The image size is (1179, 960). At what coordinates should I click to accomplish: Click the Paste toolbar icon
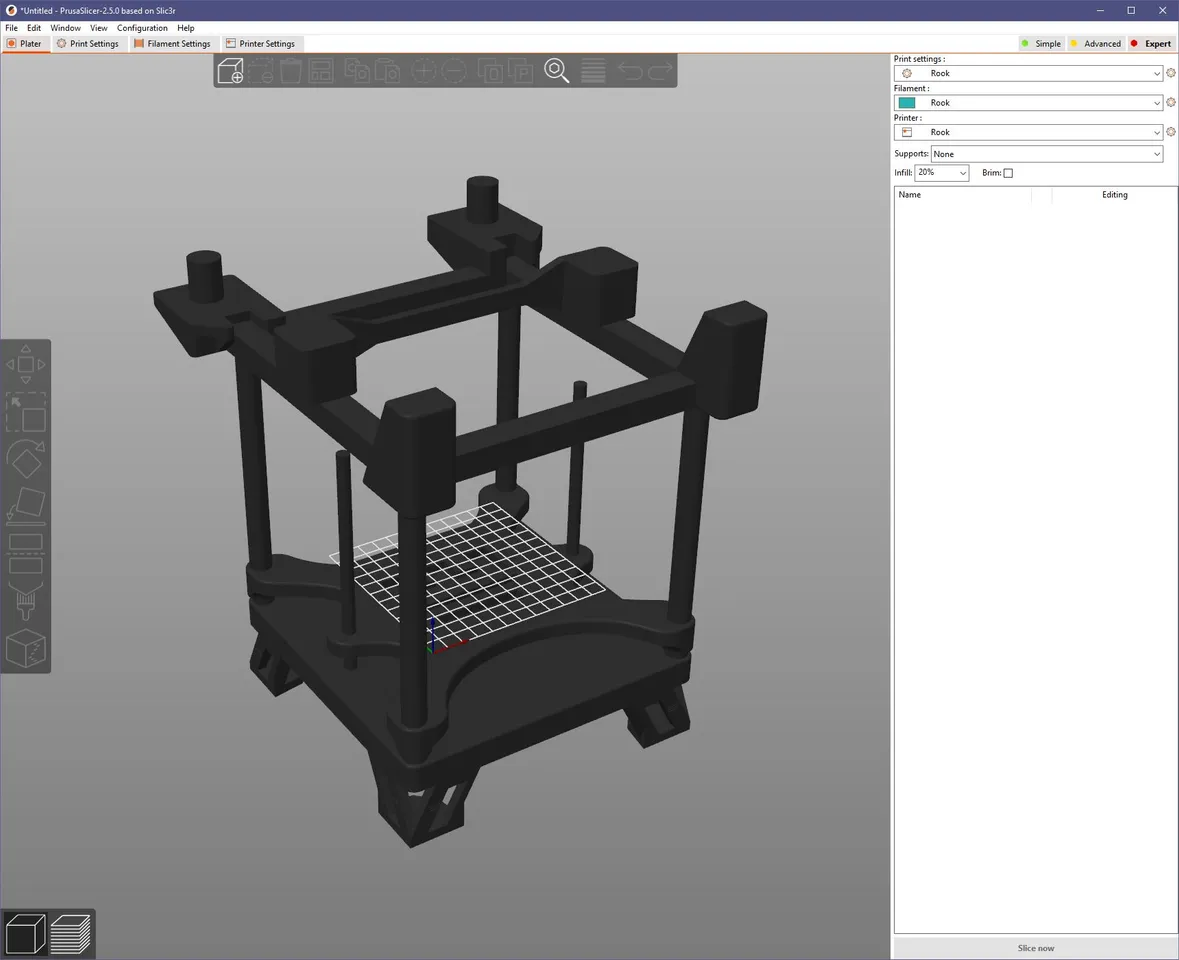pyautogui.click(x=386, y=71)
